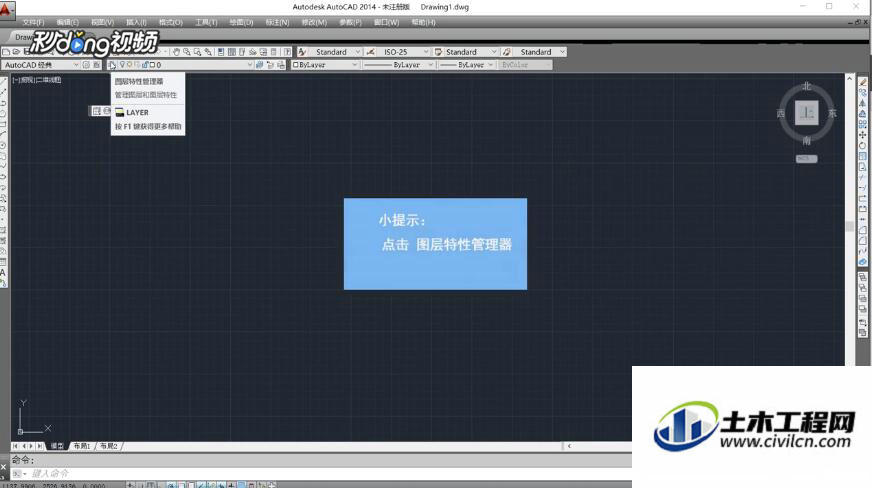Switch to the 模型 model tab
Screen dimensions: 872x488
(x=57, y=446)
